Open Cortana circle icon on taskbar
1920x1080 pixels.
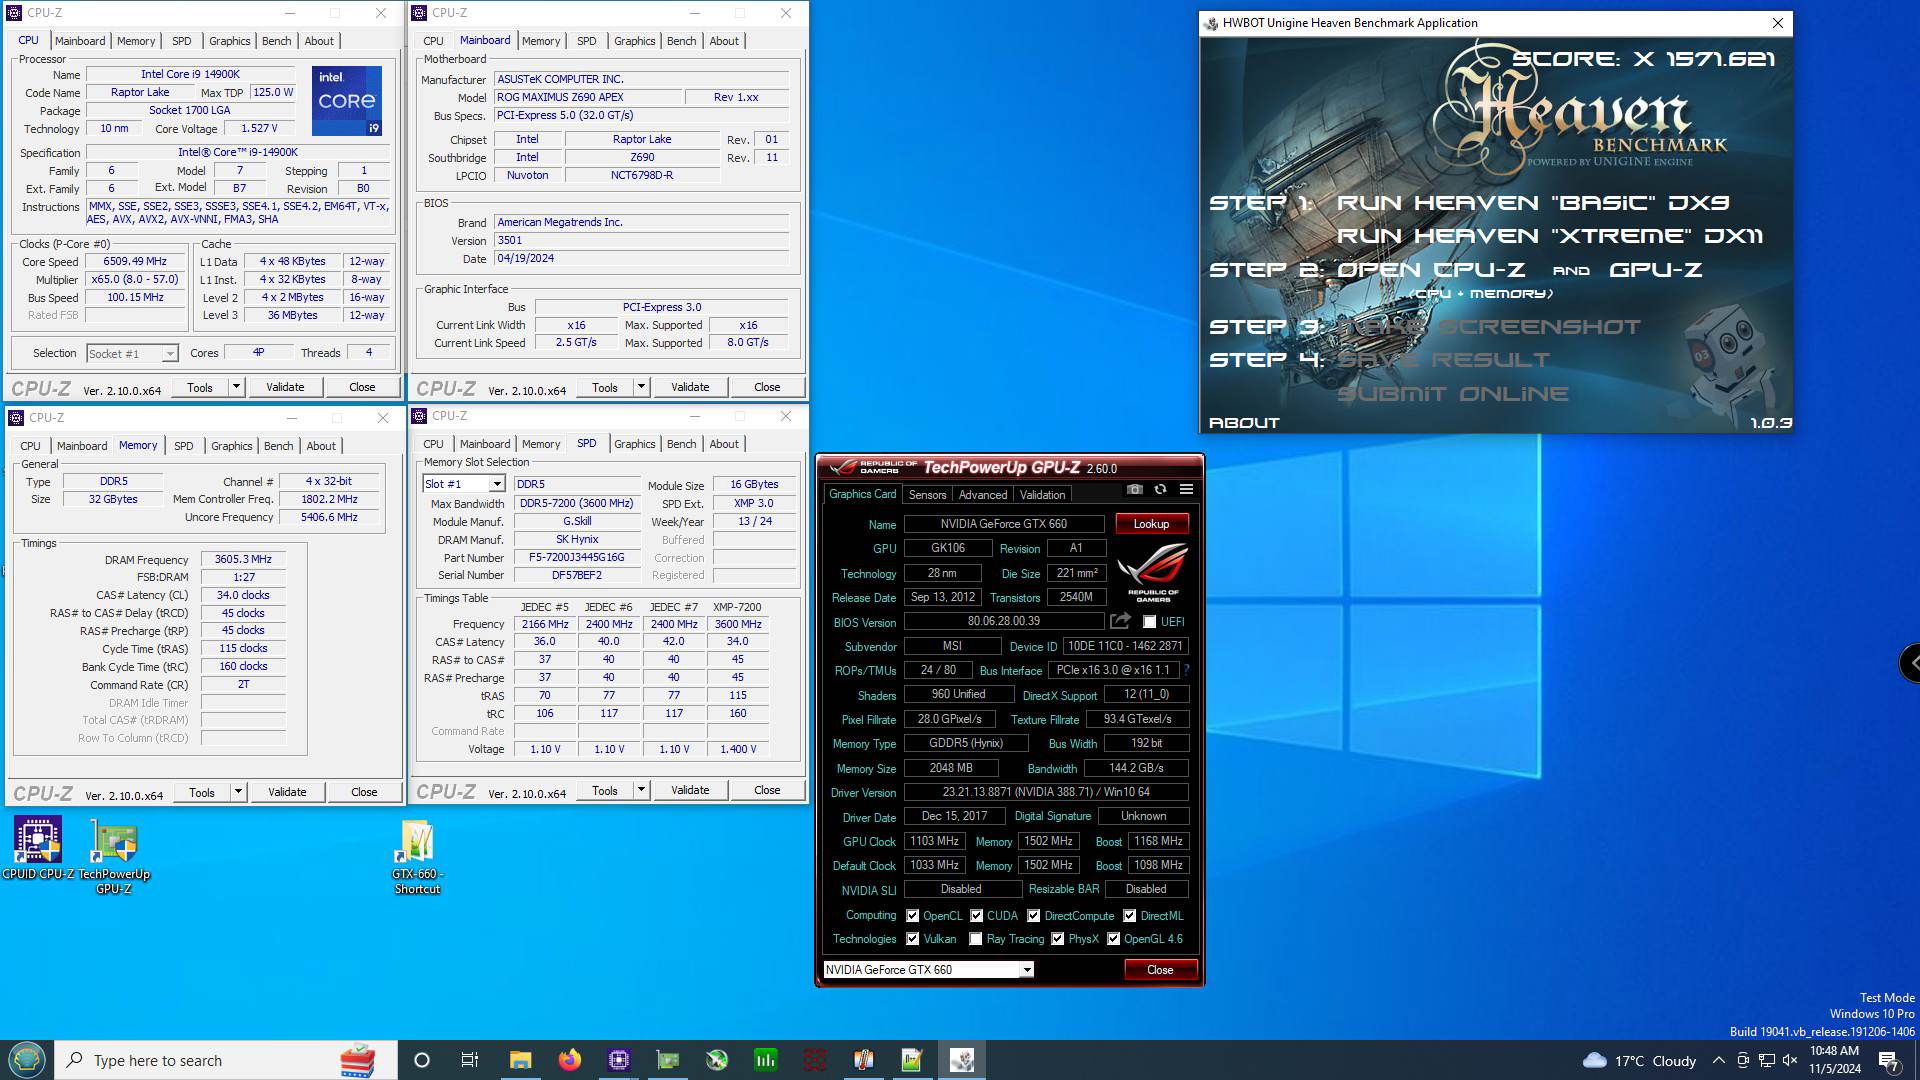421,1060
